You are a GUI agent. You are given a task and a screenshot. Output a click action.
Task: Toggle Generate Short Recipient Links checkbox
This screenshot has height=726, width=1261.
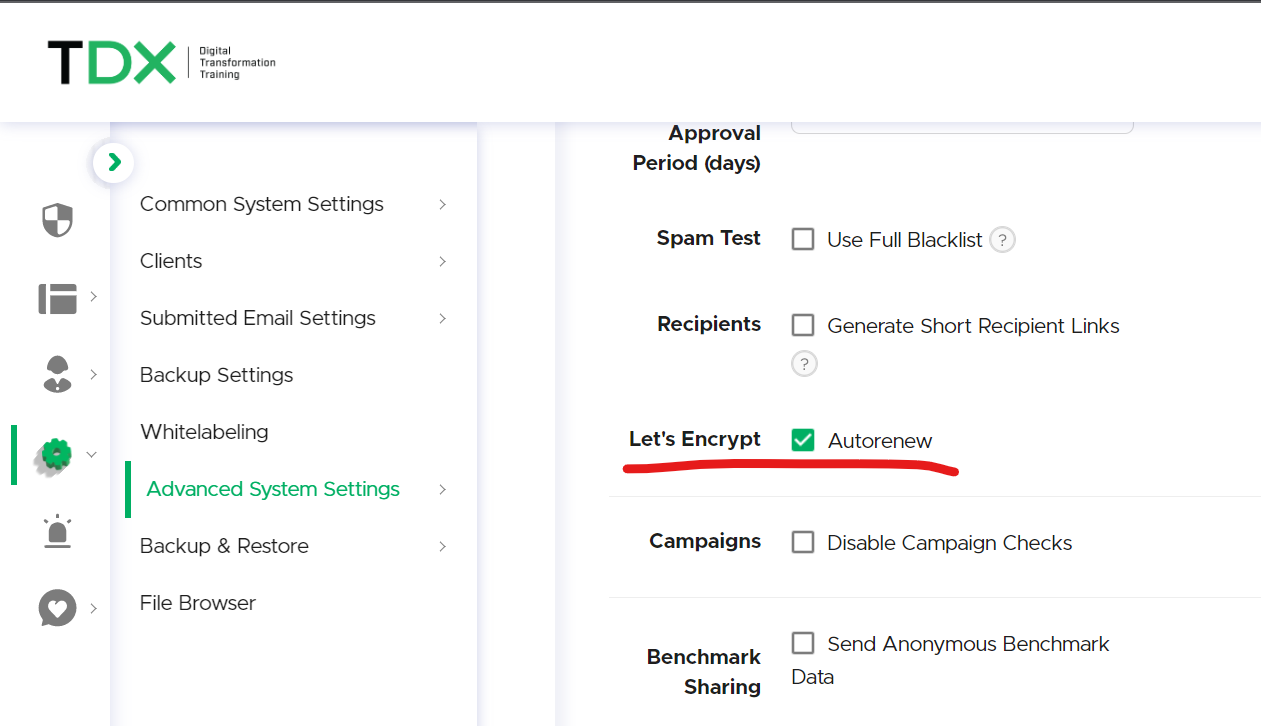(803, 325)
